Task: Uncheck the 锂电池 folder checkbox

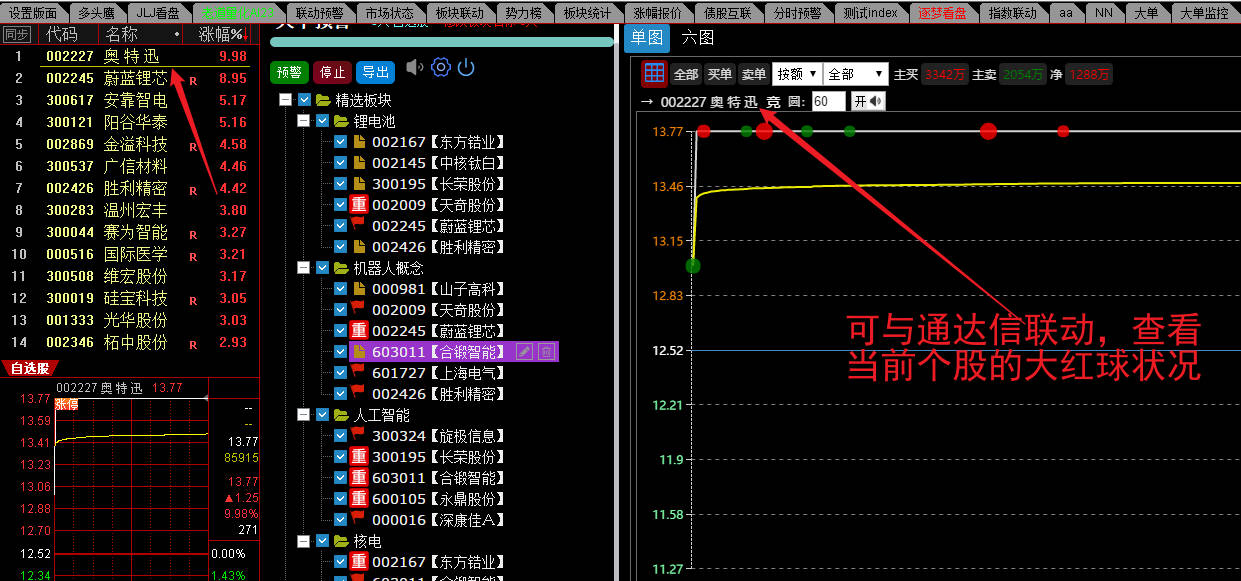Action: (323, 121)
